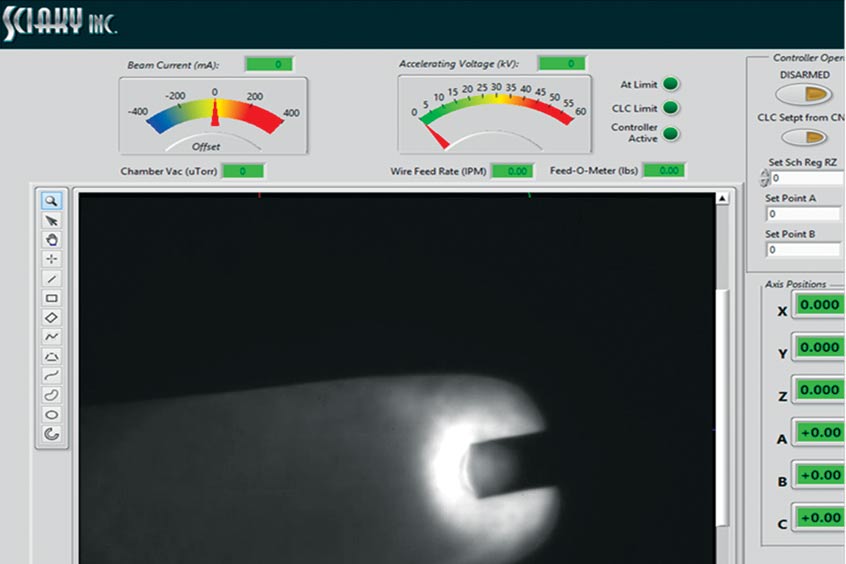
Task: Click the Beam Current offset gauge
Action: [214, 116]
